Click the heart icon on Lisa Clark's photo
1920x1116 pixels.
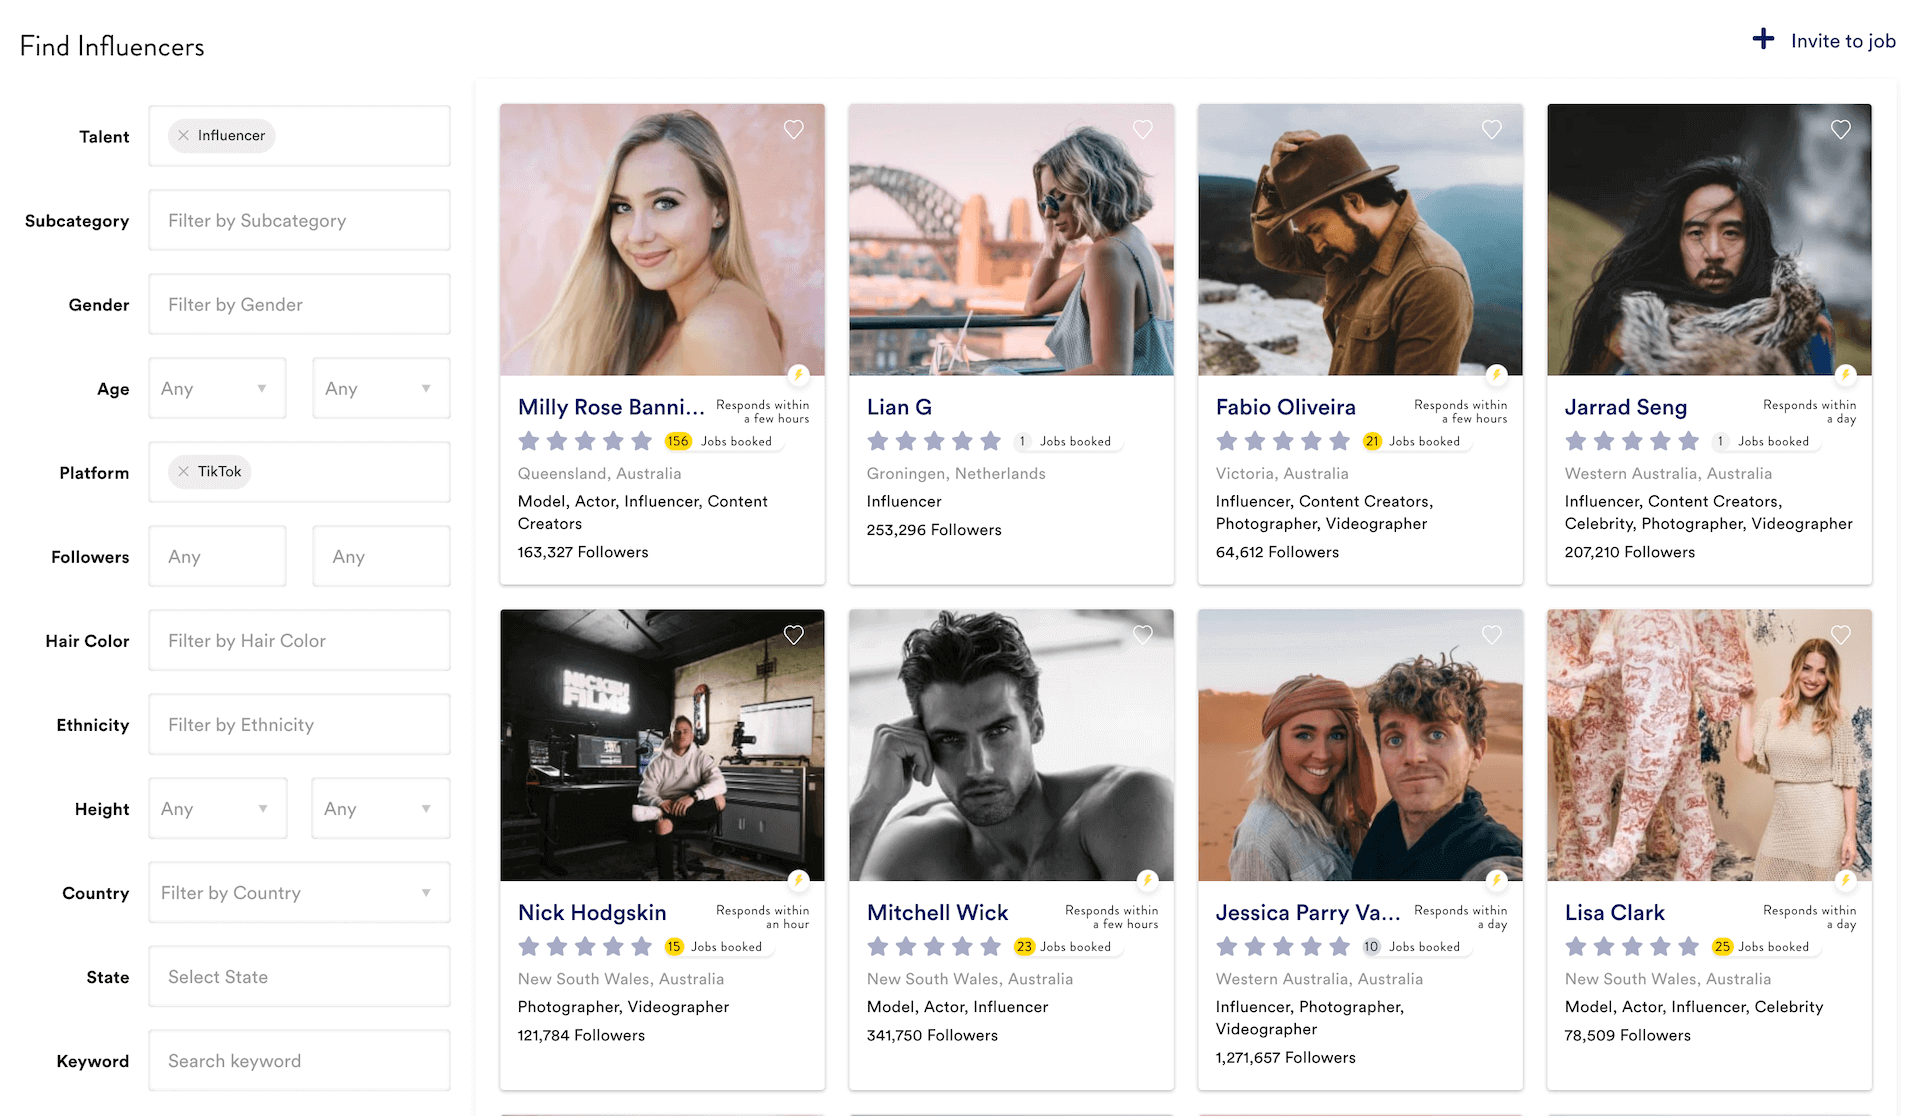[x=1840, y=634]
